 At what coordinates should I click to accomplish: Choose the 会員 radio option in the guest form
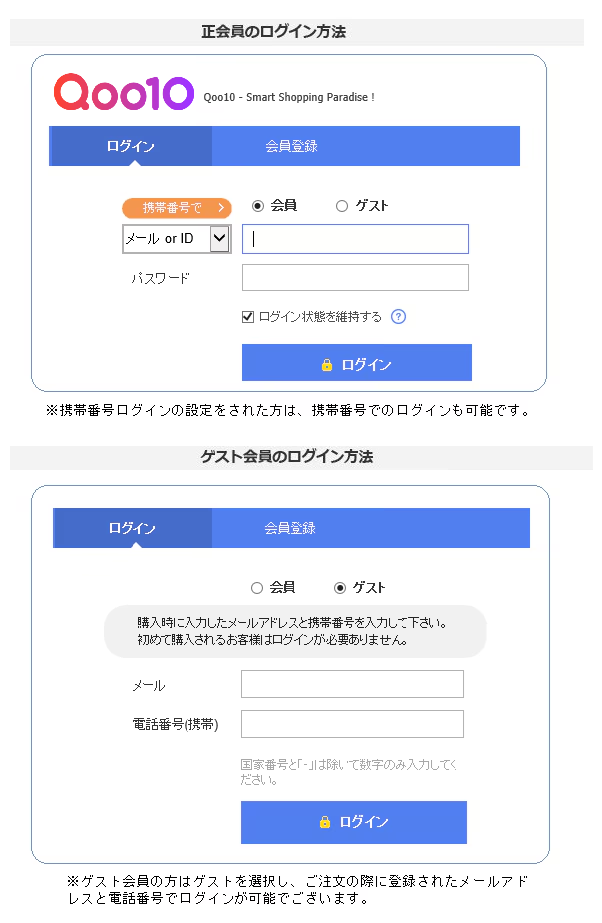click(257, 587)
